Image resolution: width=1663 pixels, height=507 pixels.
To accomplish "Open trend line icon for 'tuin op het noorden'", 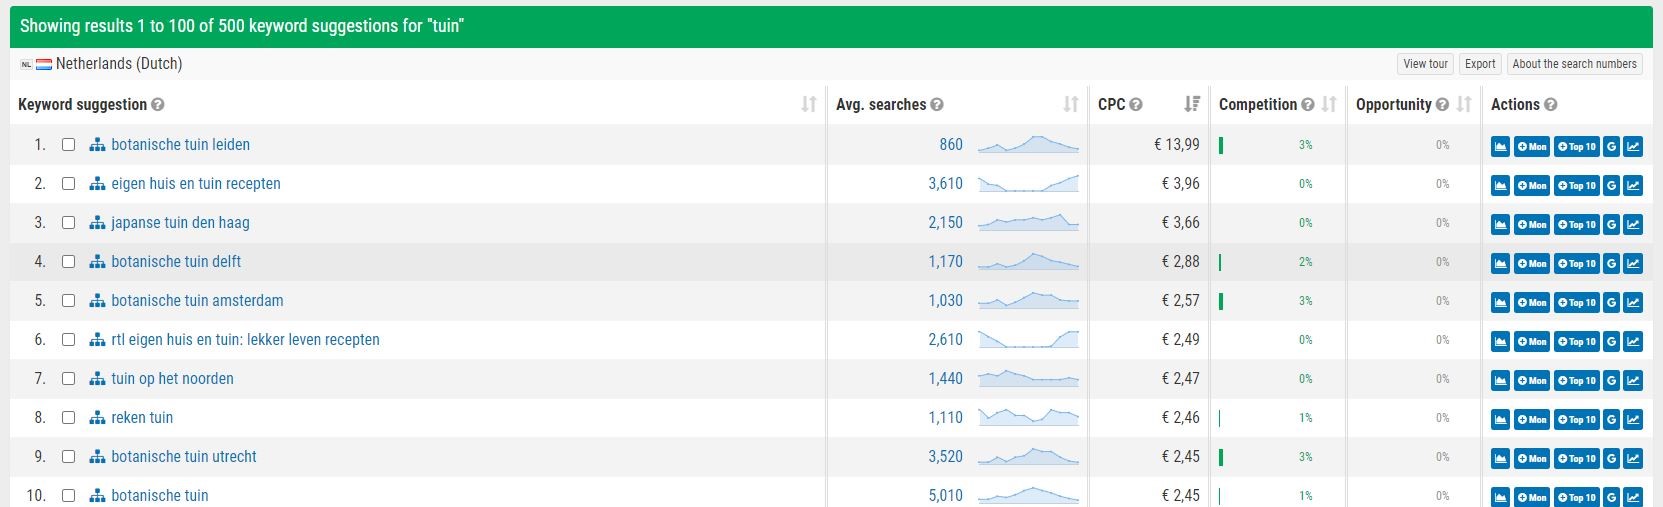I will (x=1633, y=380).
